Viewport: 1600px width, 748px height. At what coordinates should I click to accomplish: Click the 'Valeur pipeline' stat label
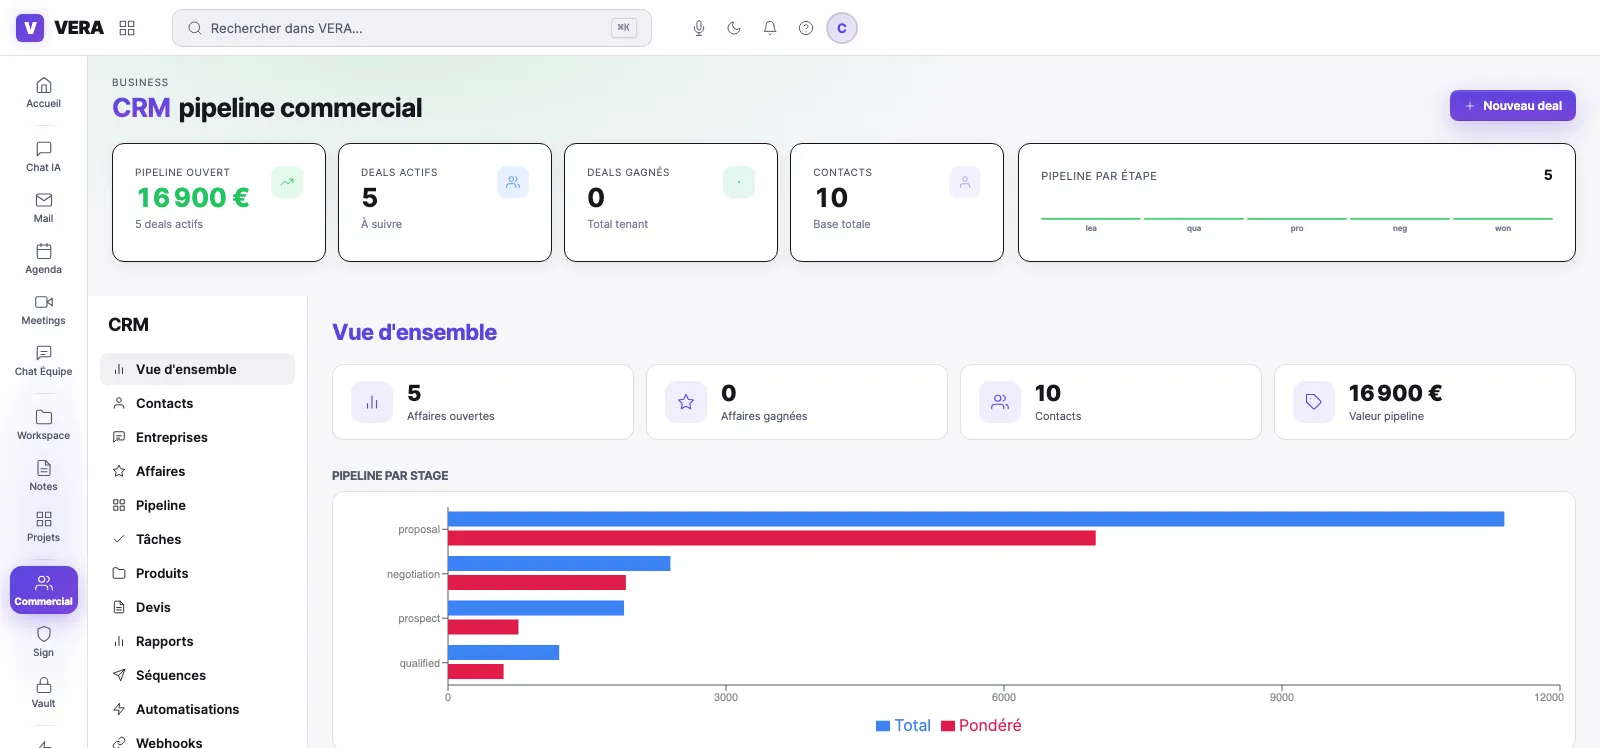(1386, 416)
